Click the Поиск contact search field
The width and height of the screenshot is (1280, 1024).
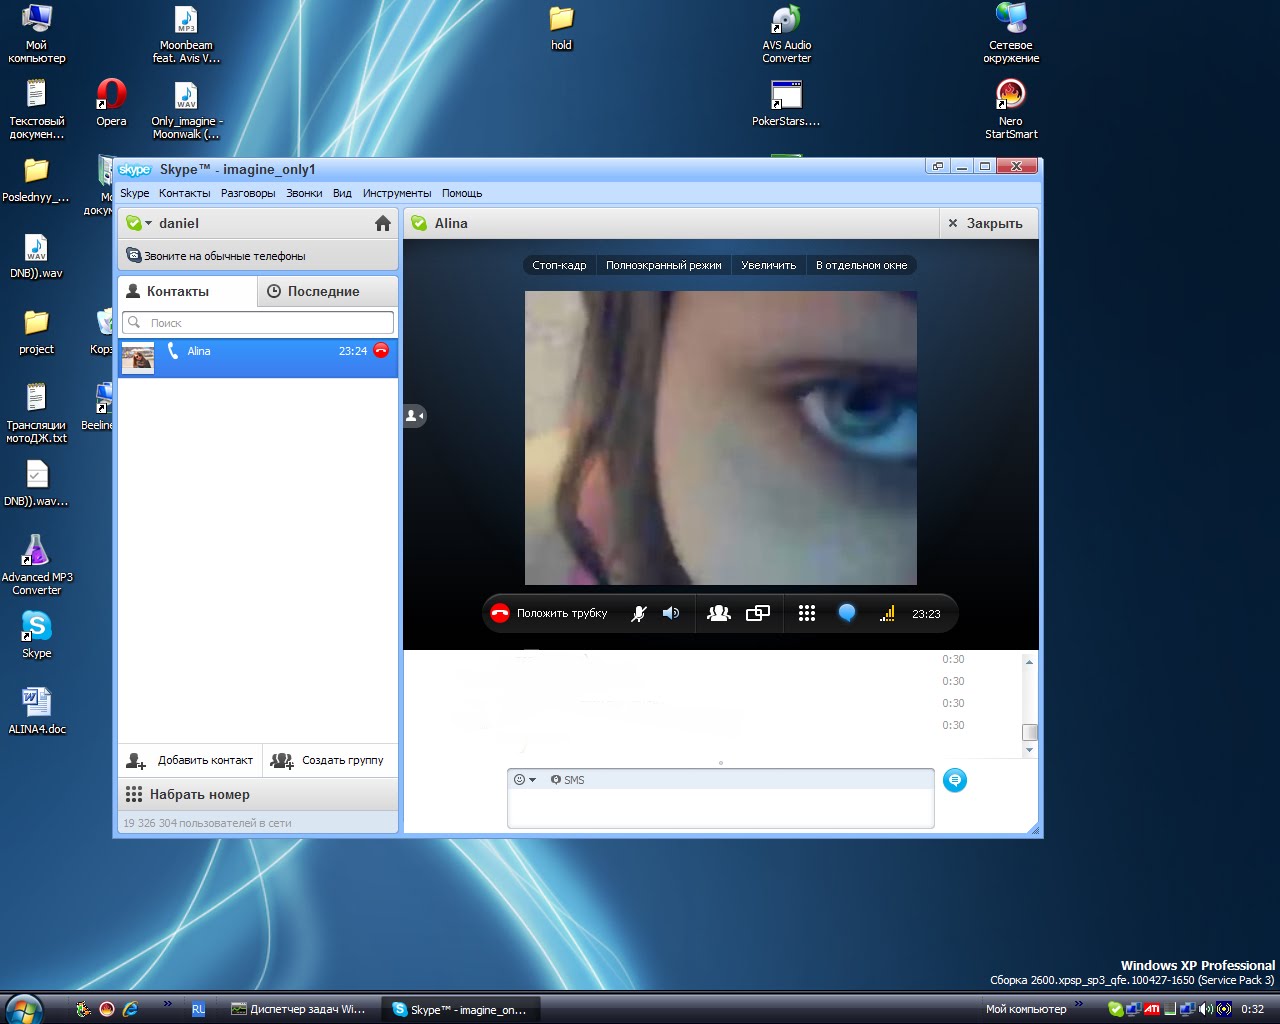(258, 322)
